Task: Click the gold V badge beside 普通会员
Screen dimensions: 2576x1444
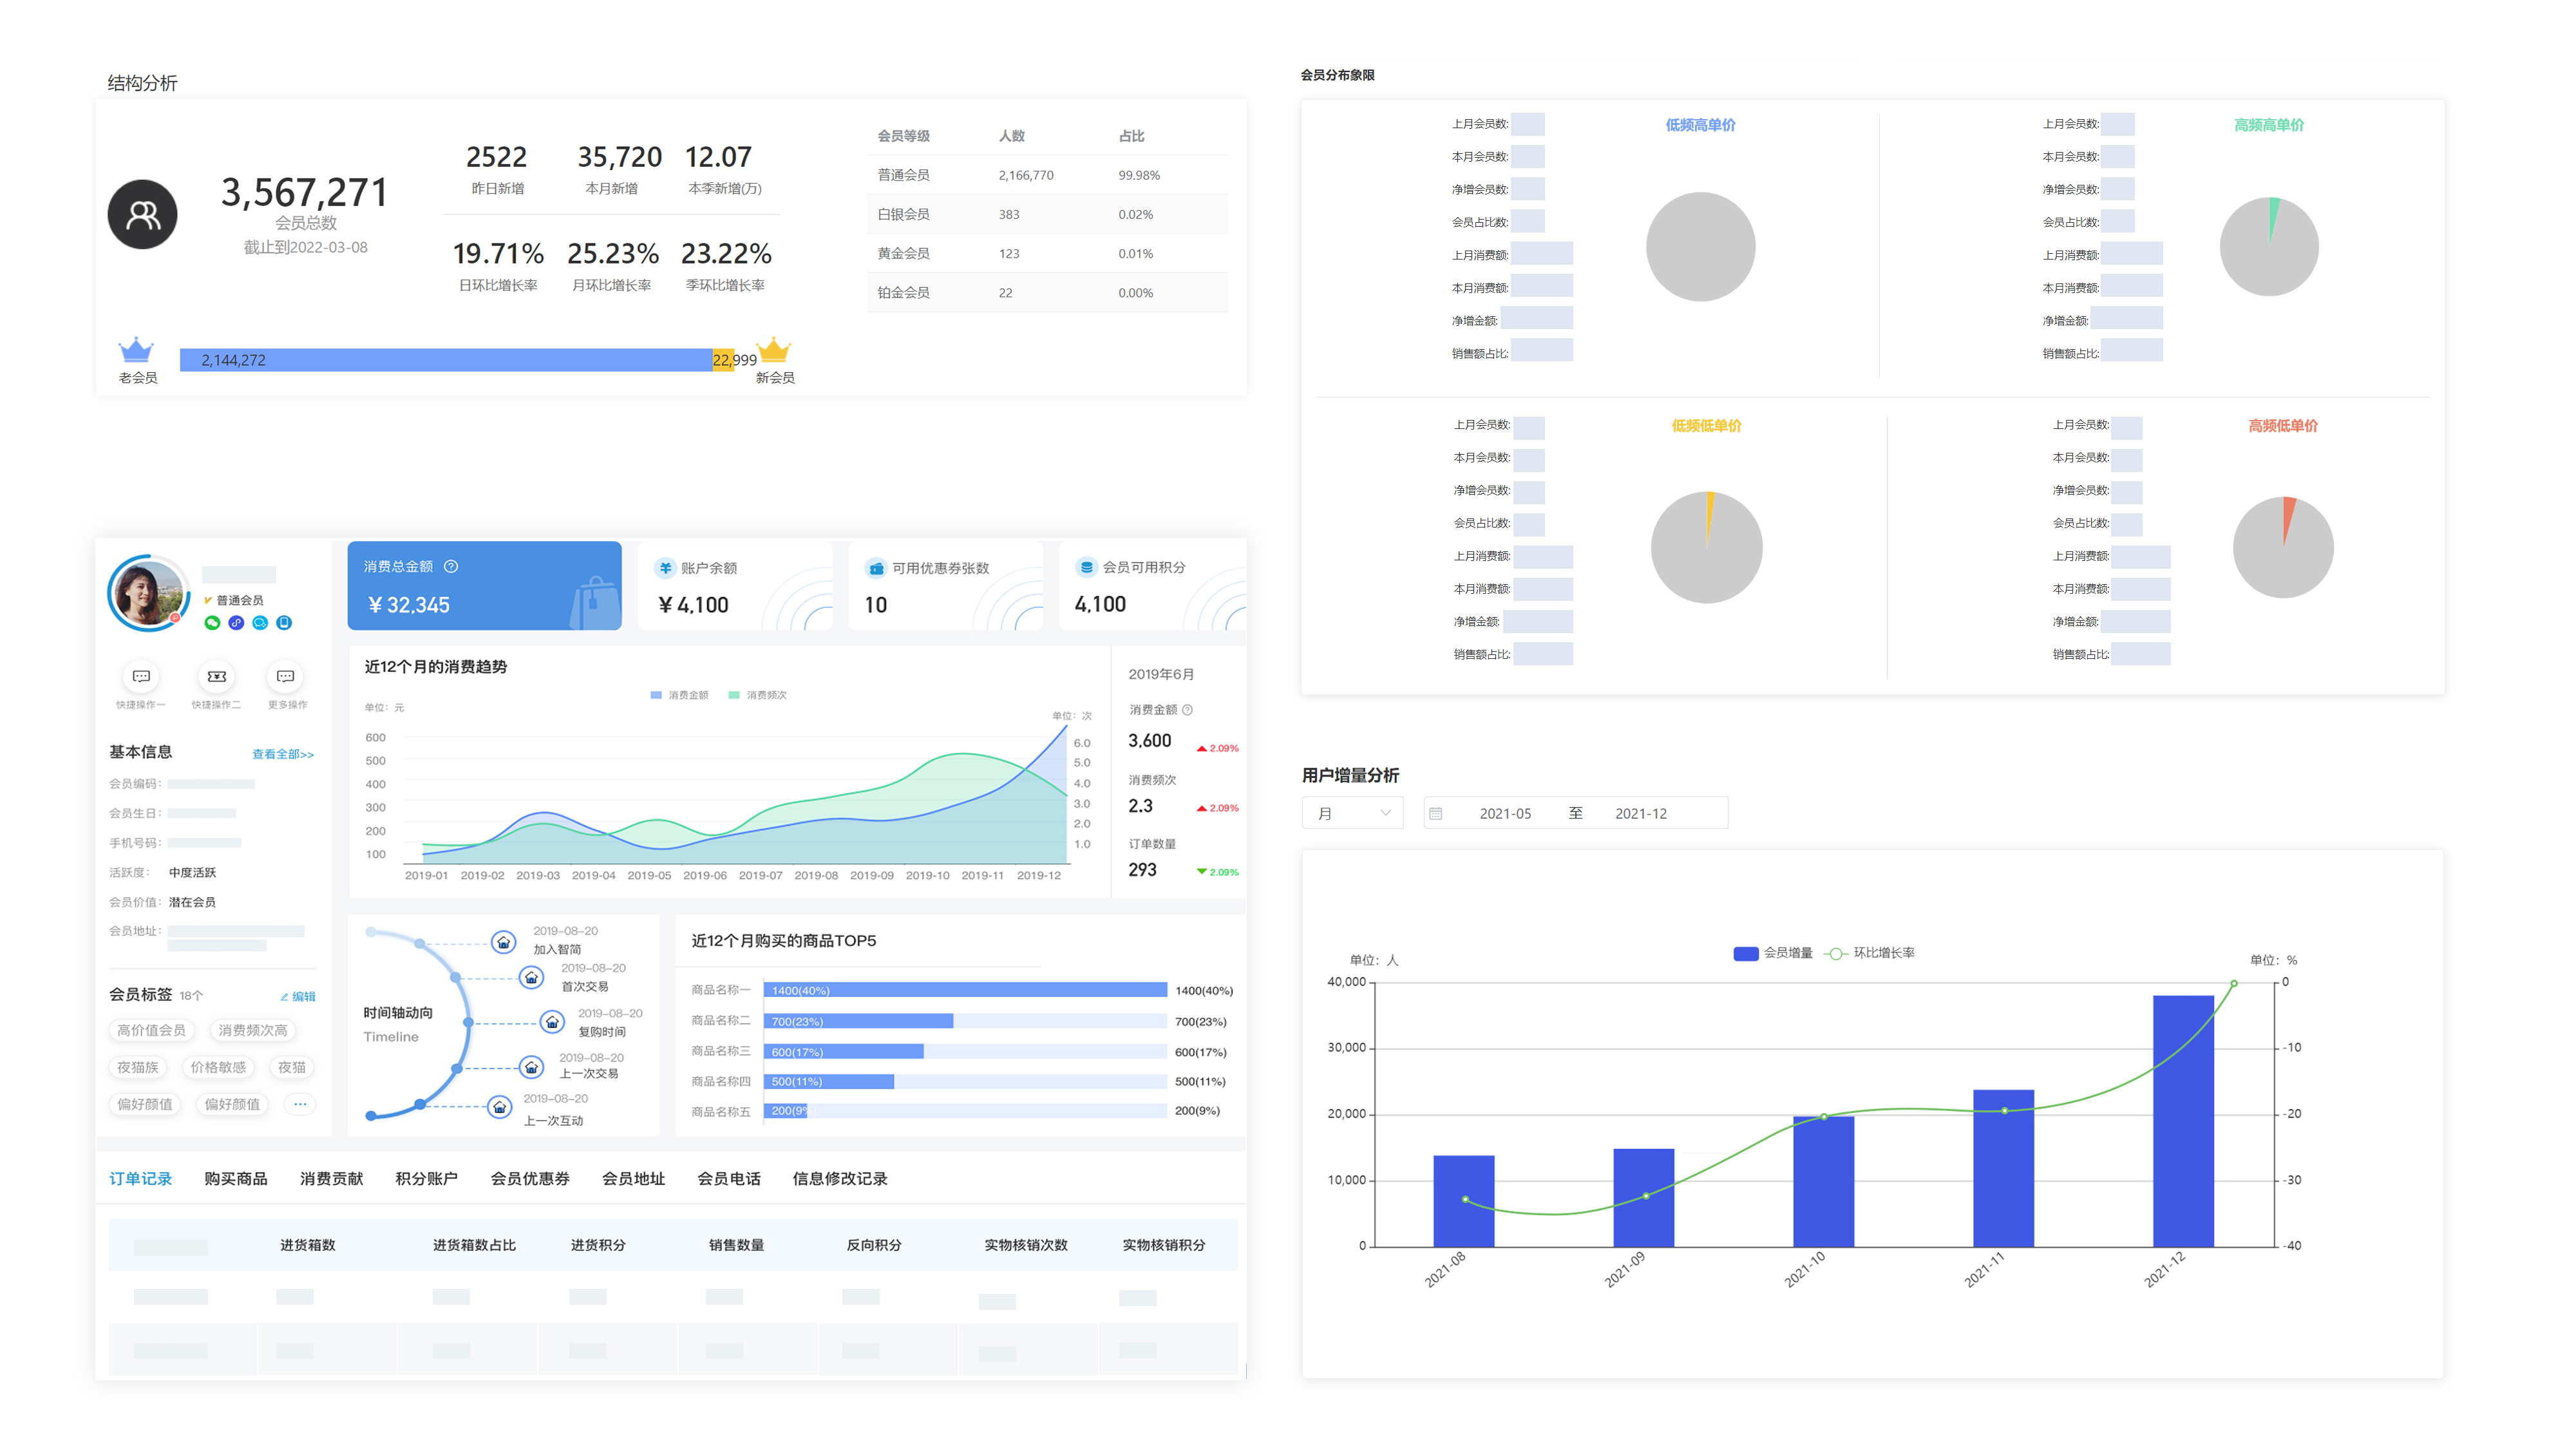Action: tap(208, 600)
